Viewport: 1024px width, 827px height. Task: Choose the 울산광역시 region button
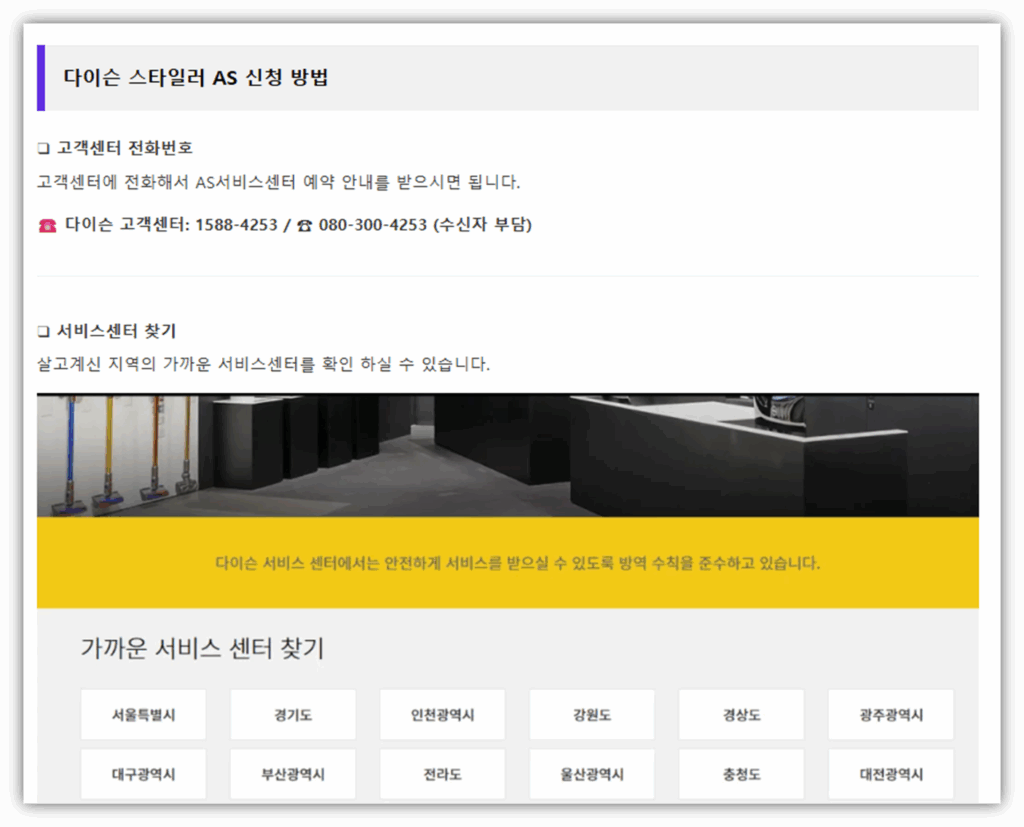pyautogui.click(x=592, y=774)
